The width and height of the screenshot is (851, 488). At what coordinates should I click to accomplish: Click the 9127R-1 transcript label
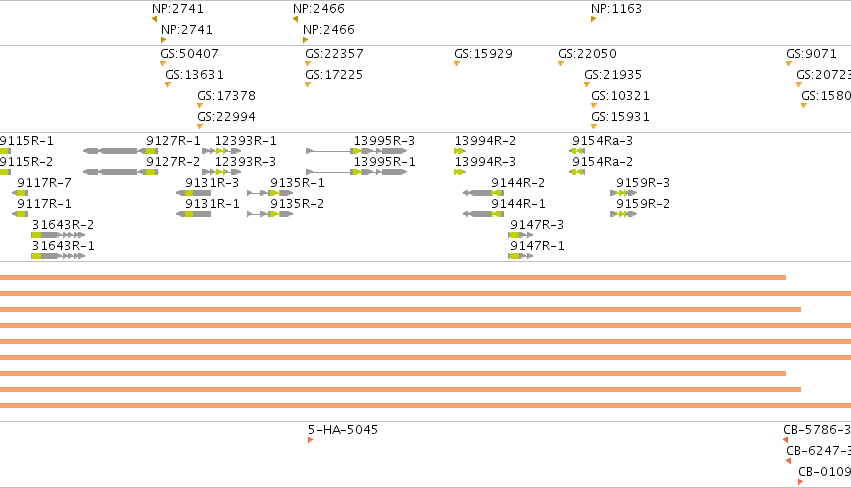[173, 141]
